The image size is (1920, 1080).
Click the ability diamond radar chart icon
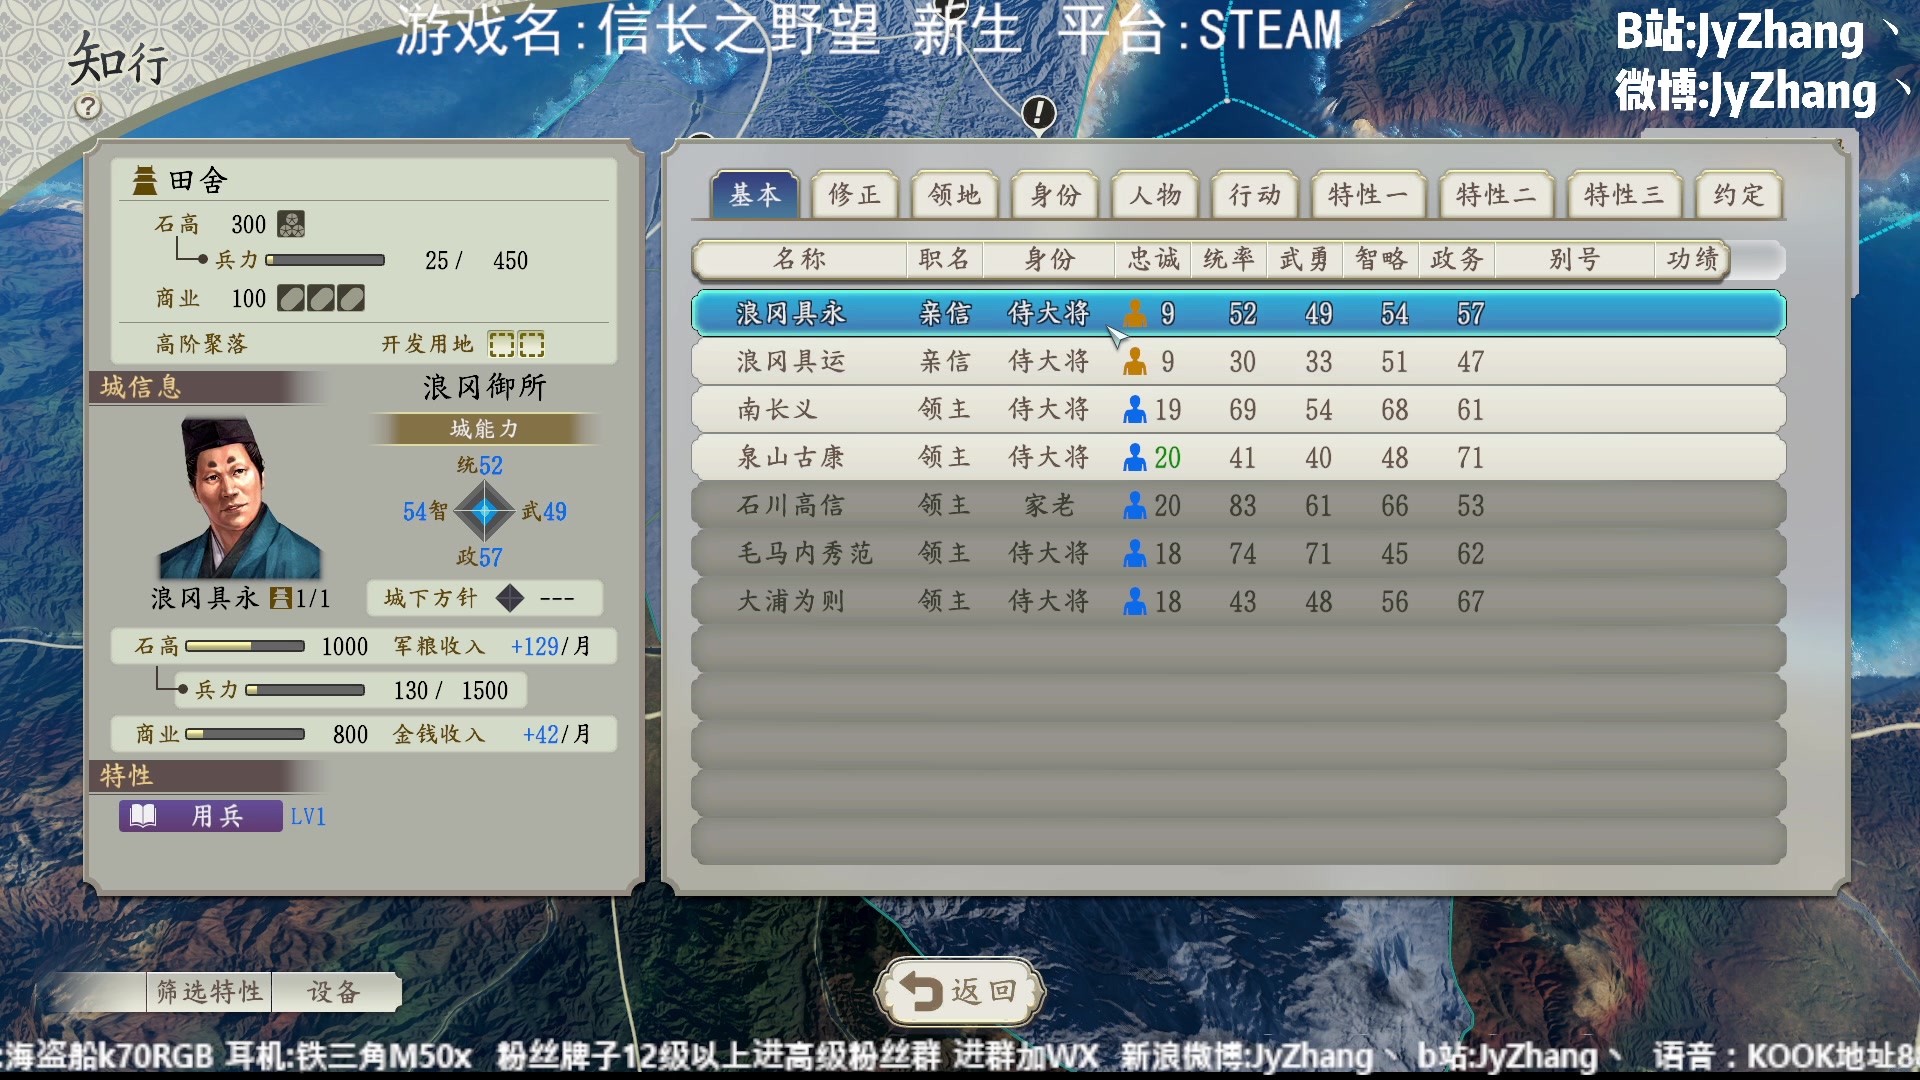485,511
